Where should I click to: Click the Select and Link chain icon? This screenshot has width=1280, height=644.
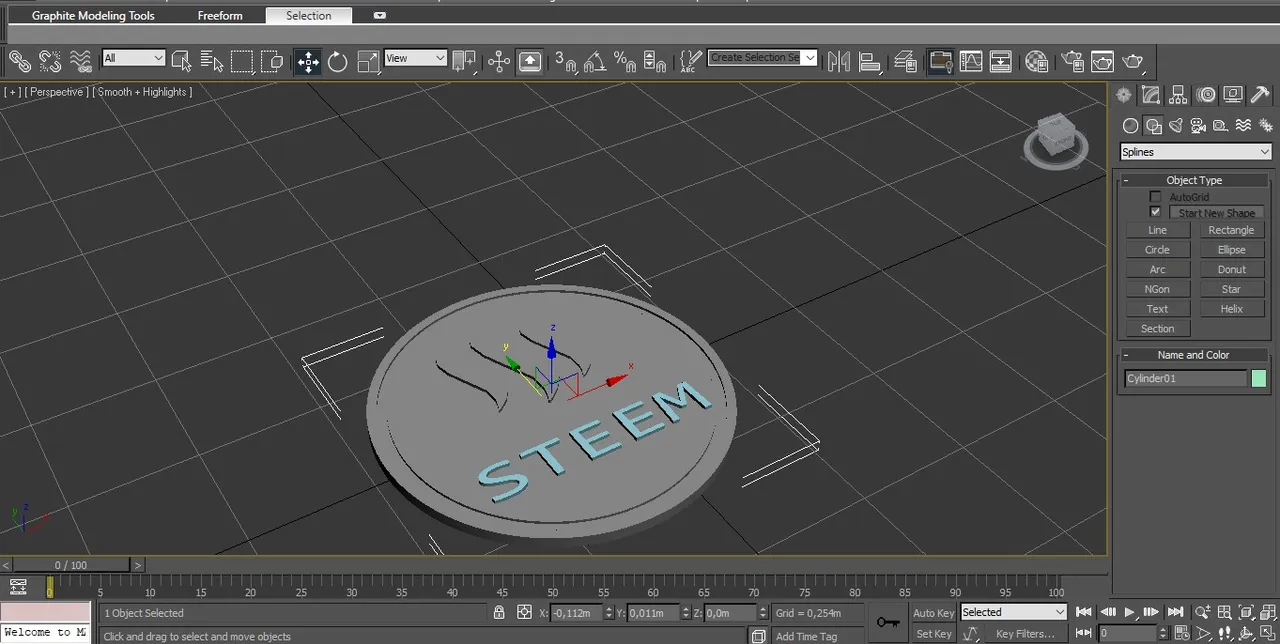coord(20,61)
